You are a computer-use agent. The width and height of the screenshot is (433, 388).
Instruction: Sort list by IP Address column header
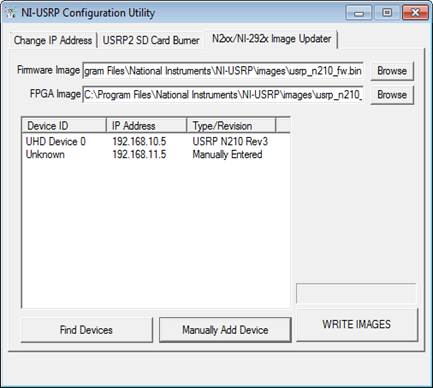point(146,126)
